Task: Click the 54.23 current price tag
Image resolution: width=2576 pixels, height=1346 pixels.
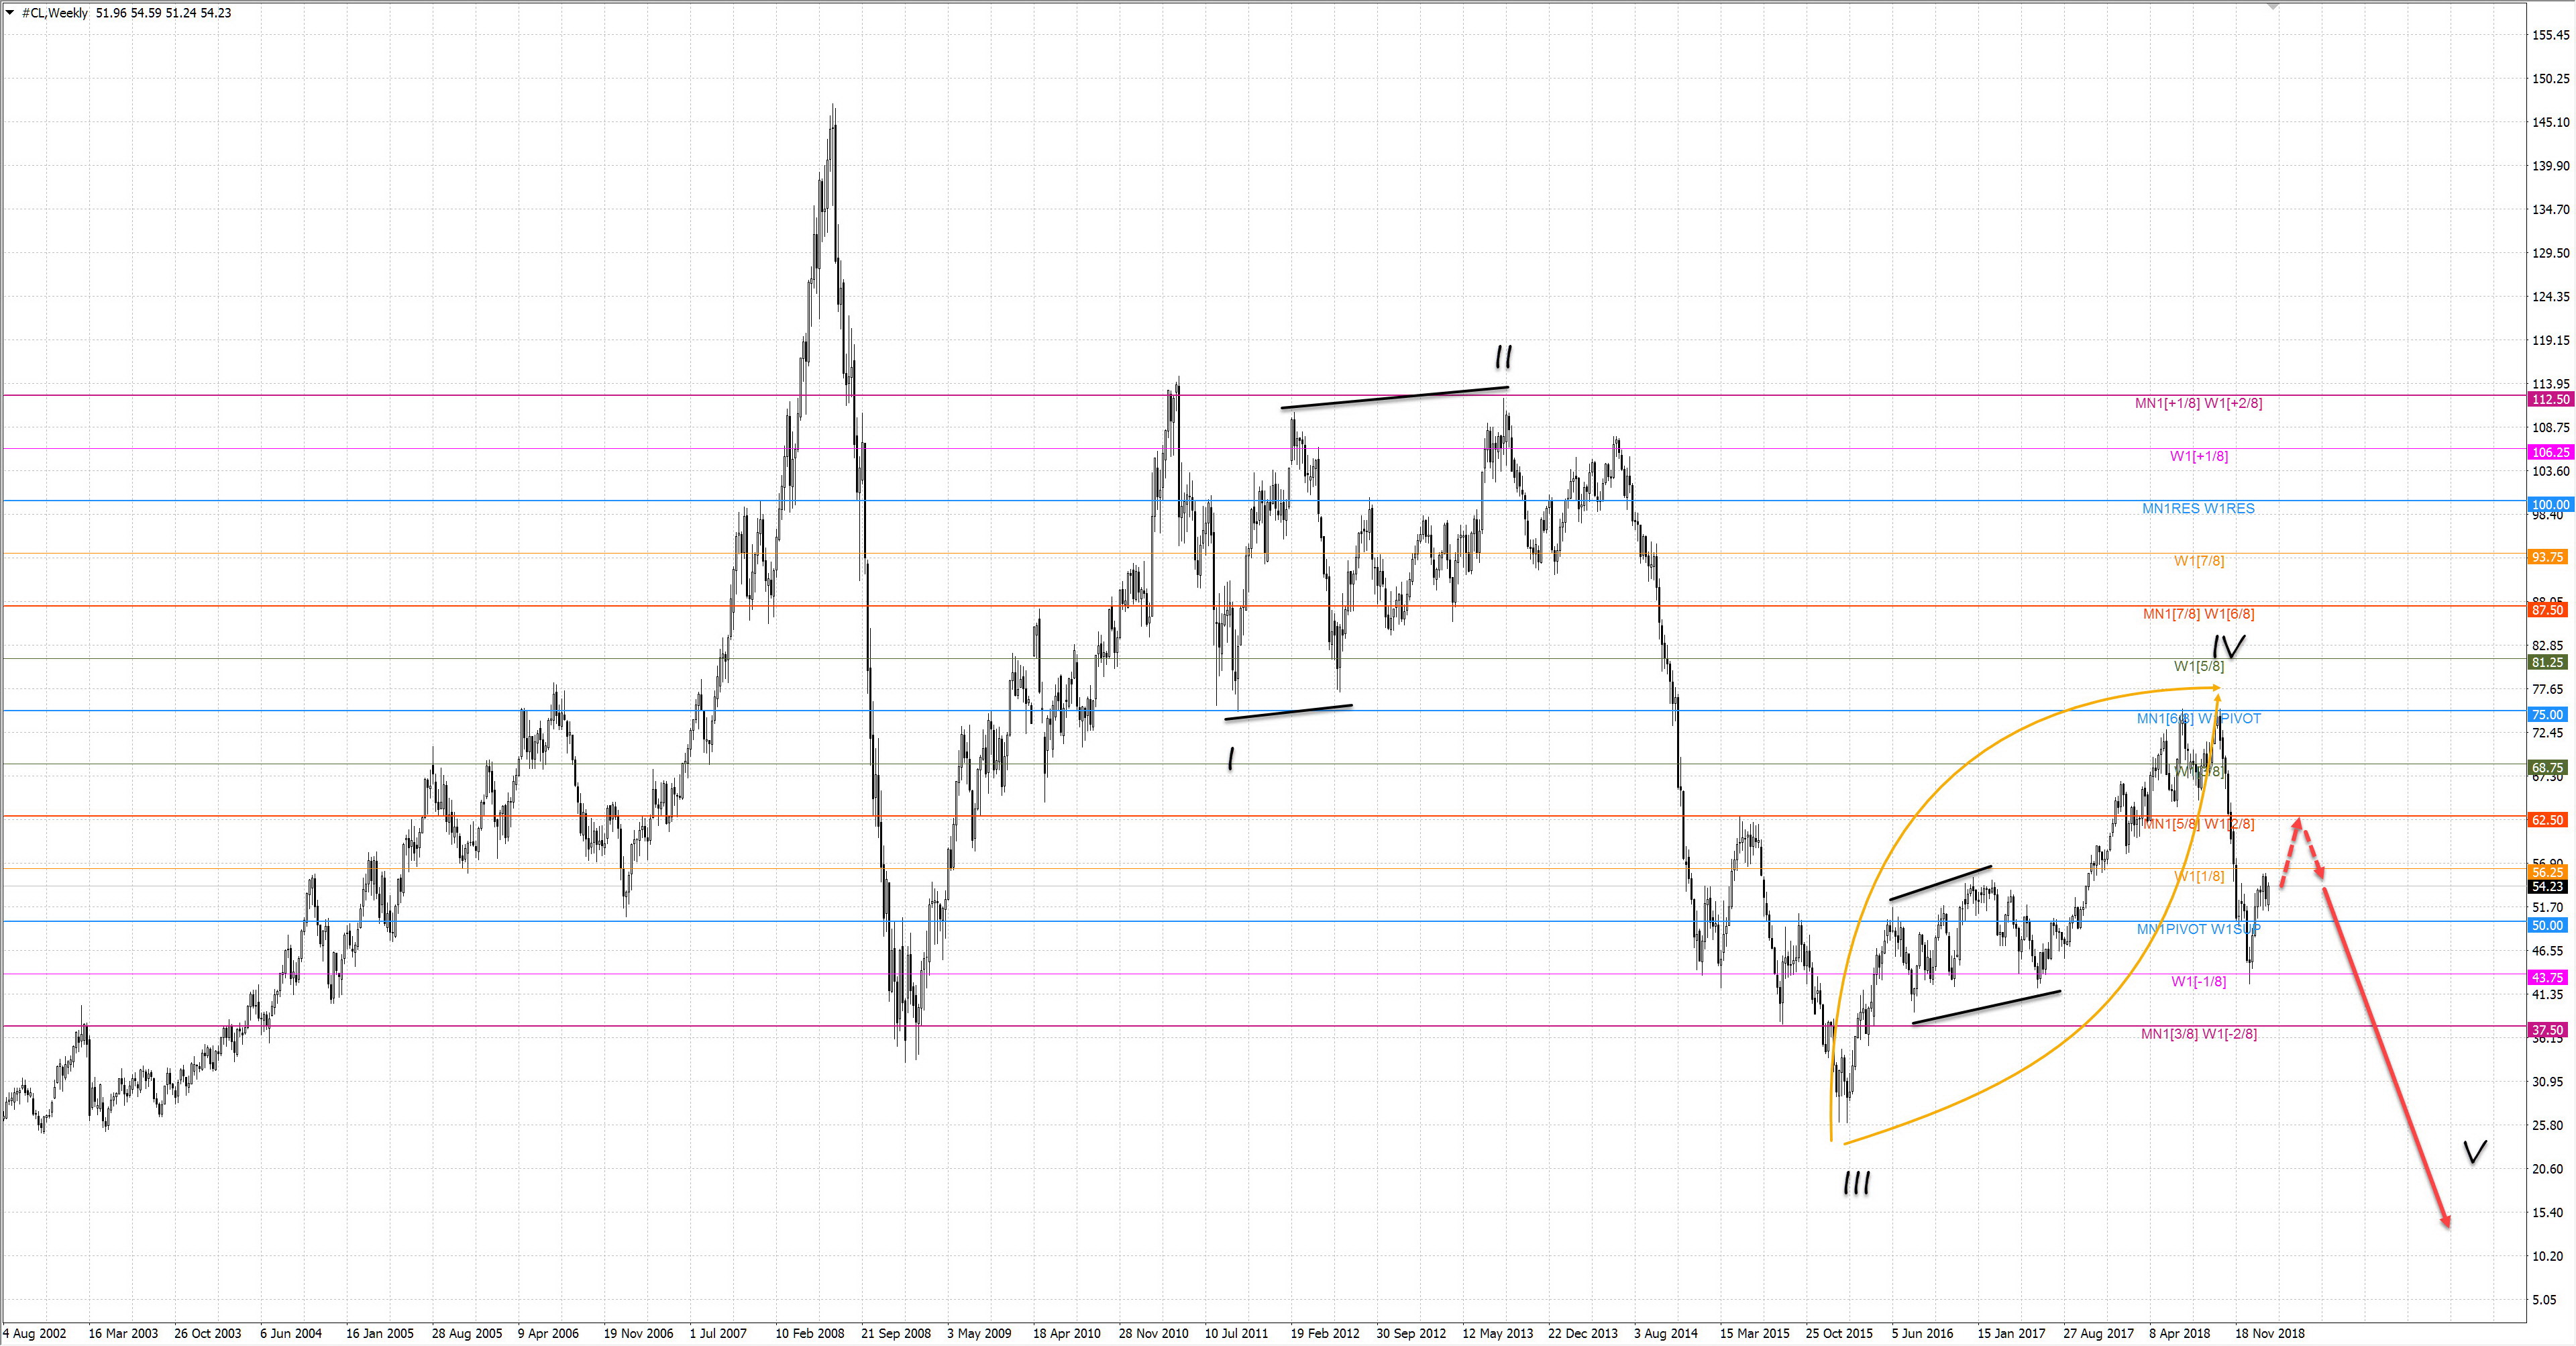Action: pos(2548,887)
